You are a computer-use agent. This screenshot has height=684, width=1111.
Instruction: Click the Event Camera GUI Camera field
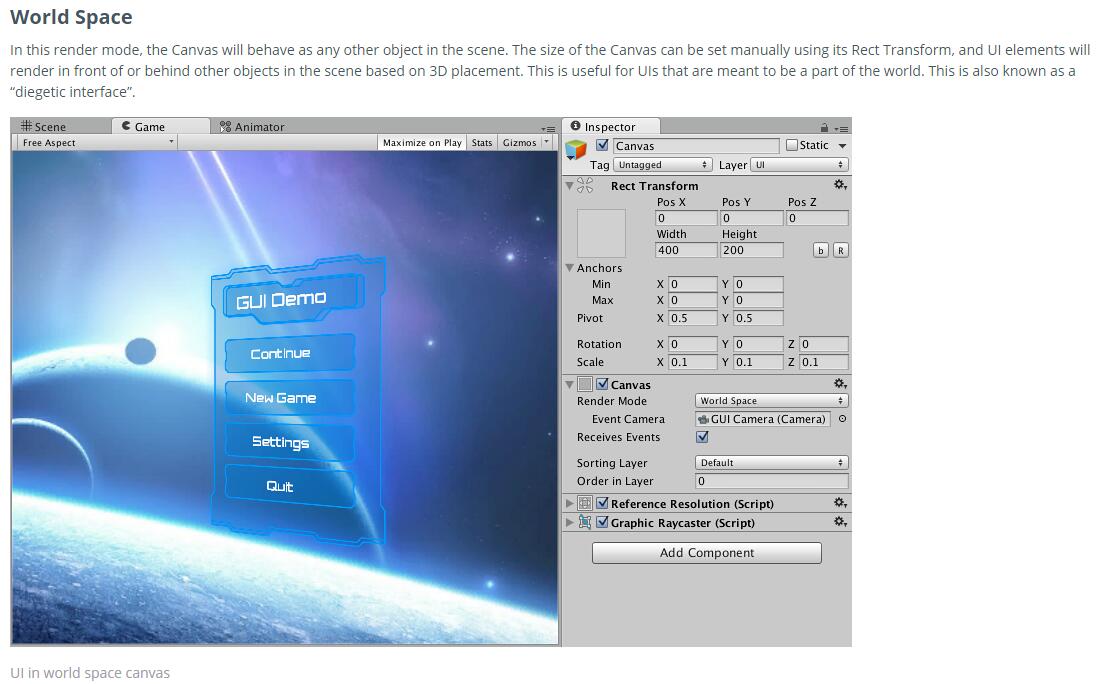[762, 419]
